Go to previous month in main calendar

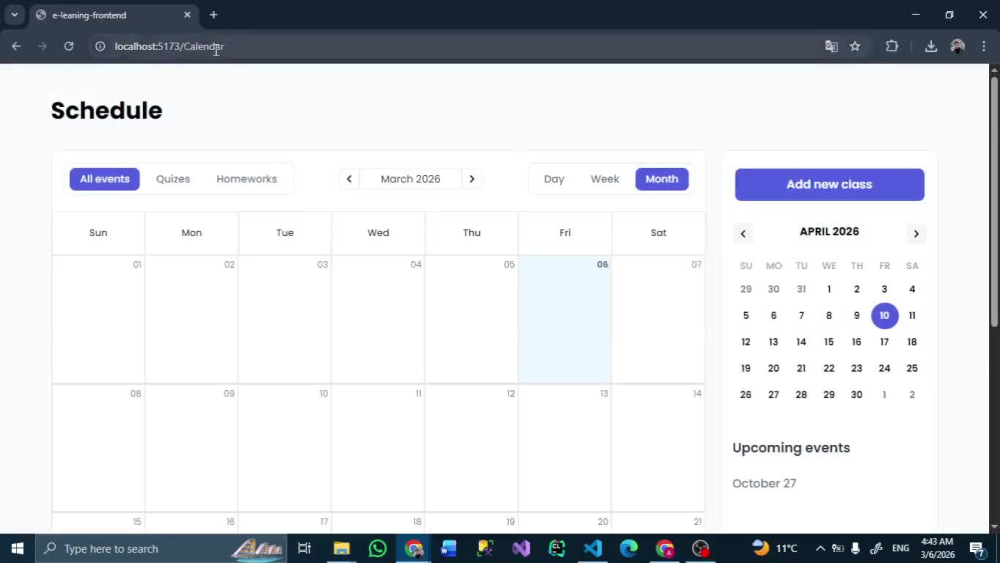[x=349, y=179]
